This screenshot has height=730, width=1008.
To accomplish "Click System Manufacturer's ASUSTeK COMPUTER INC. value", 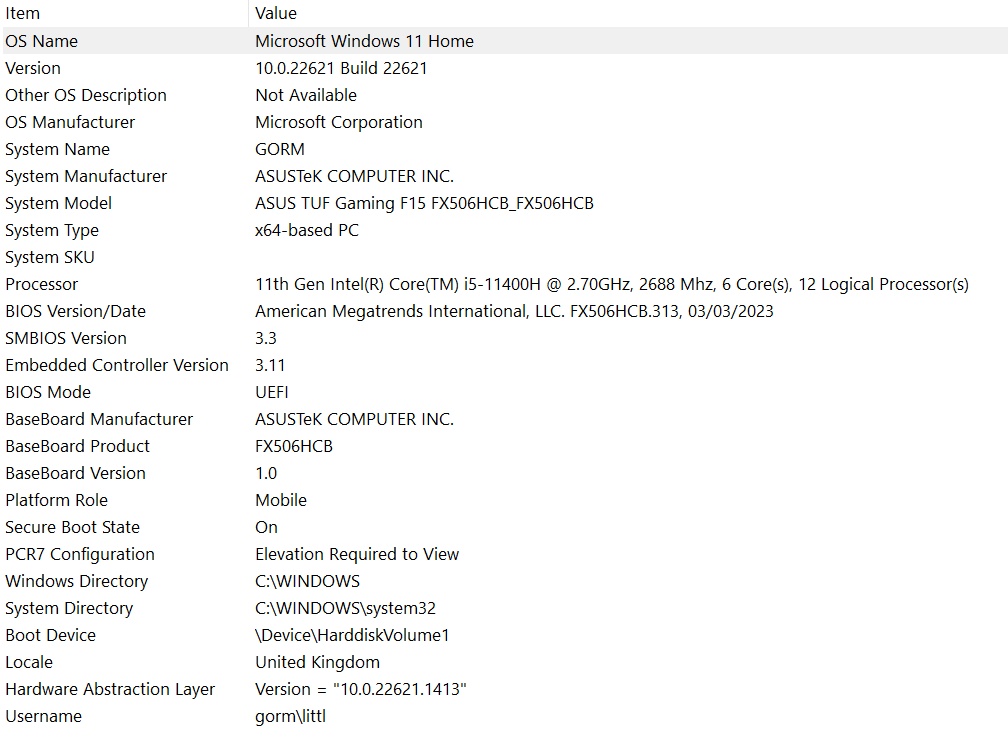I will click(354, 176).
